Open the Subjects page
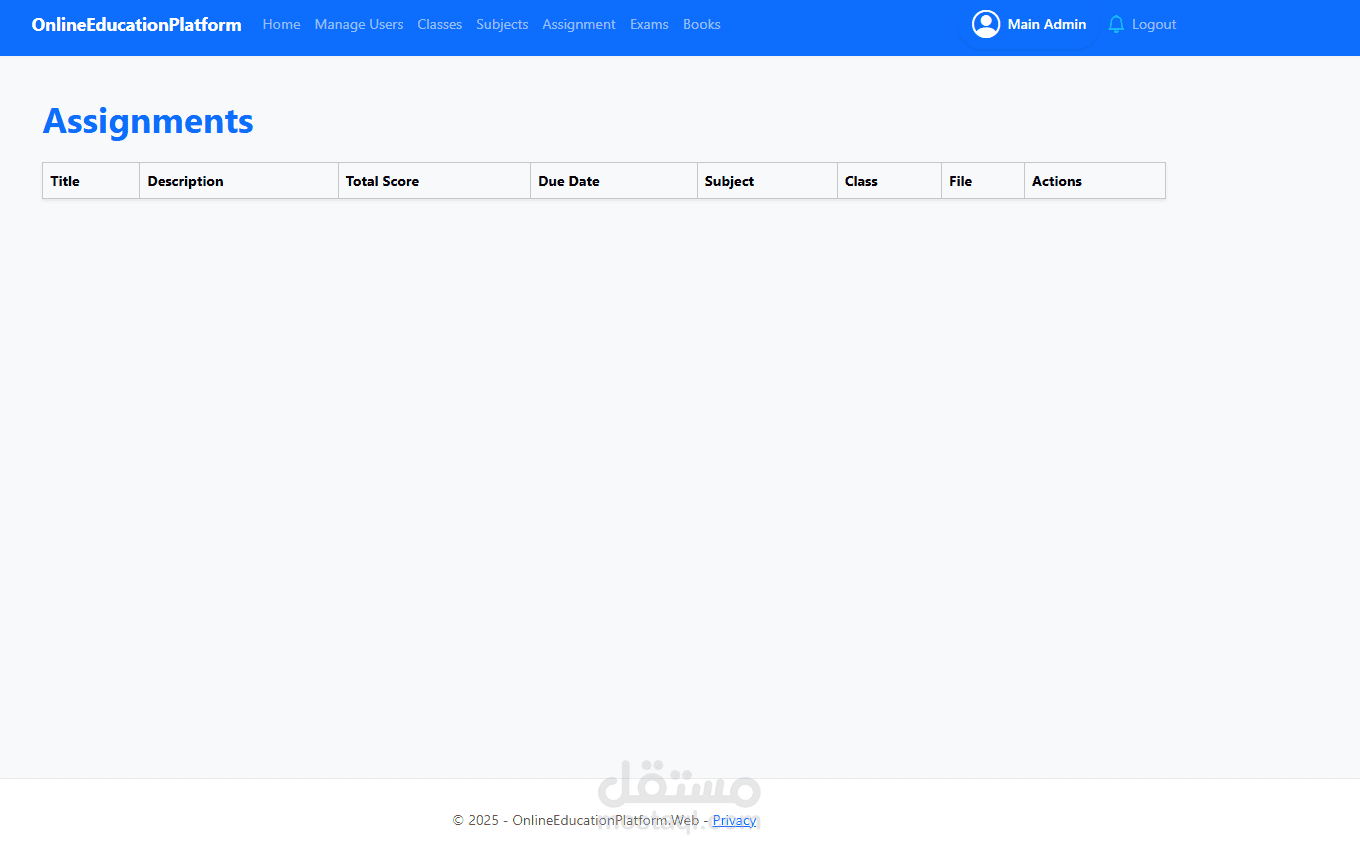Viewport: 1360px width, 852px height. point(502,24)
